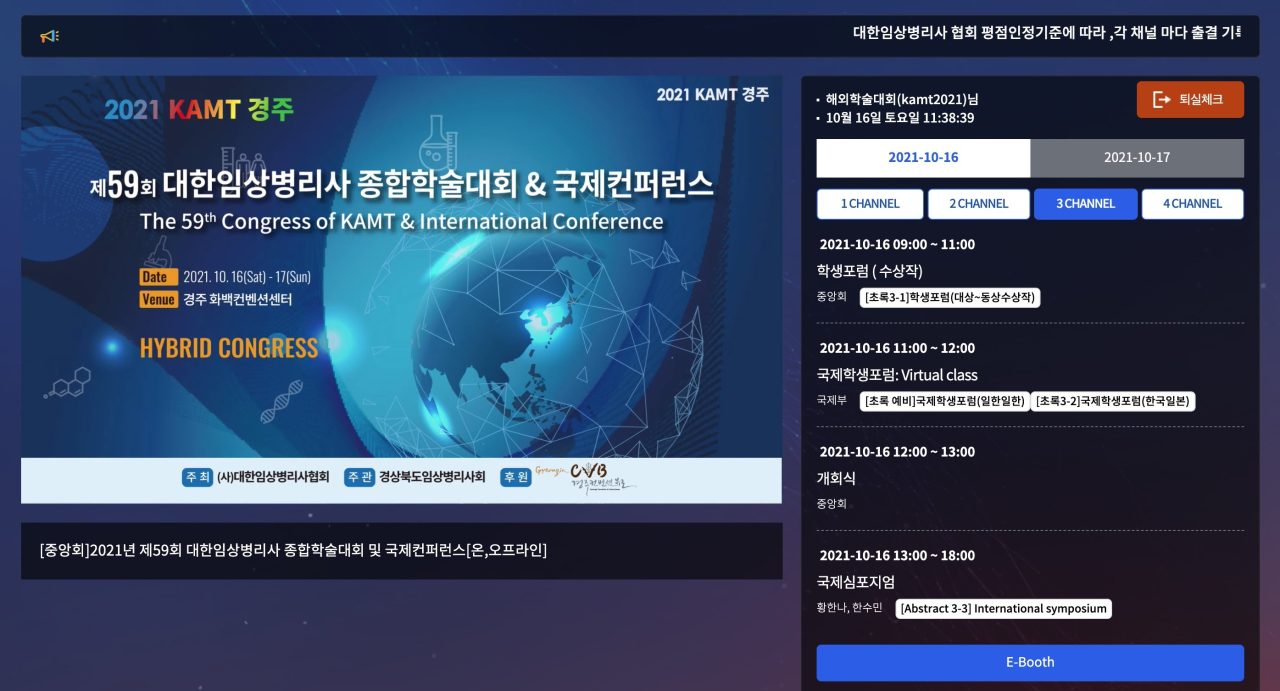Open [초록3-1]학생포럼(대상~동상수상작) abstract
Image resolution: width=1280 pixels, height=691 pixels.
[950, 297]
